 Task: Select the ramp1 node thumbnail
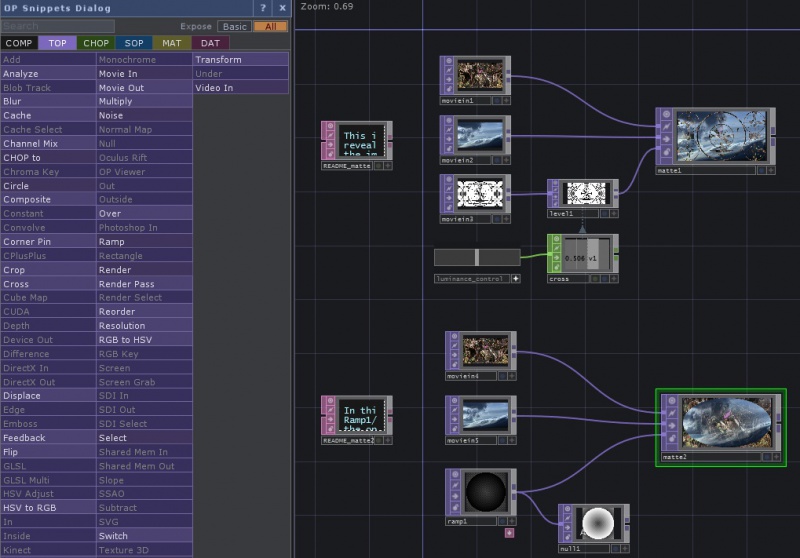tap(485, 492)
